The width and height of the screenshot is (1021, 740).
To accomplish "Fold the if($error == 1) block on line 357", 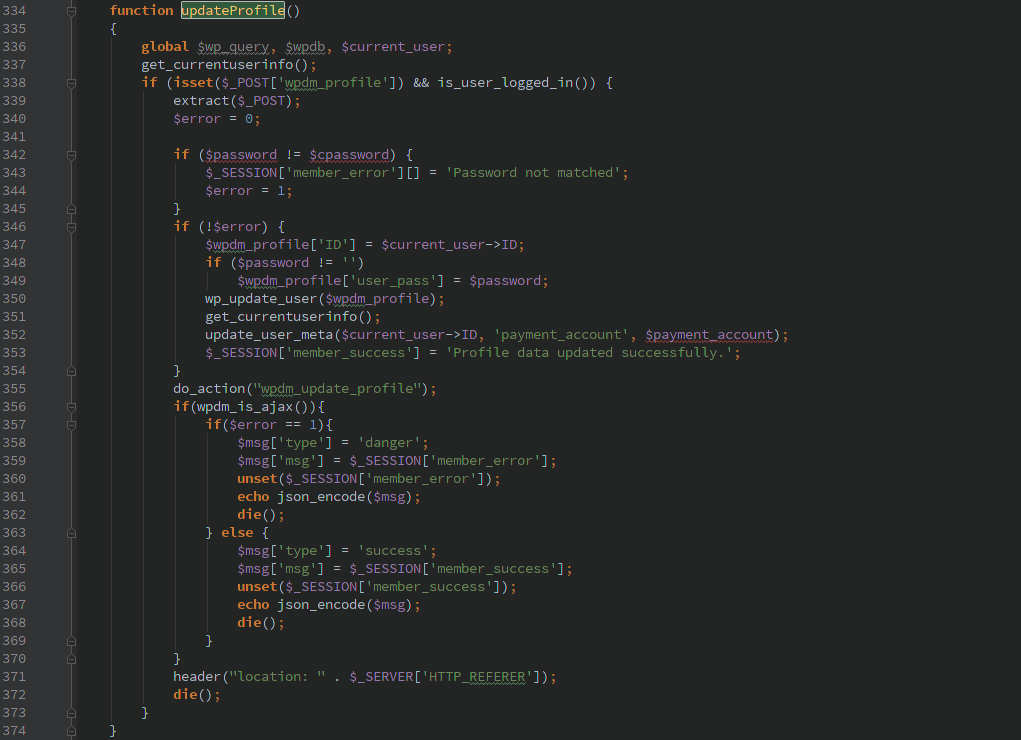I will pos(72,425).
